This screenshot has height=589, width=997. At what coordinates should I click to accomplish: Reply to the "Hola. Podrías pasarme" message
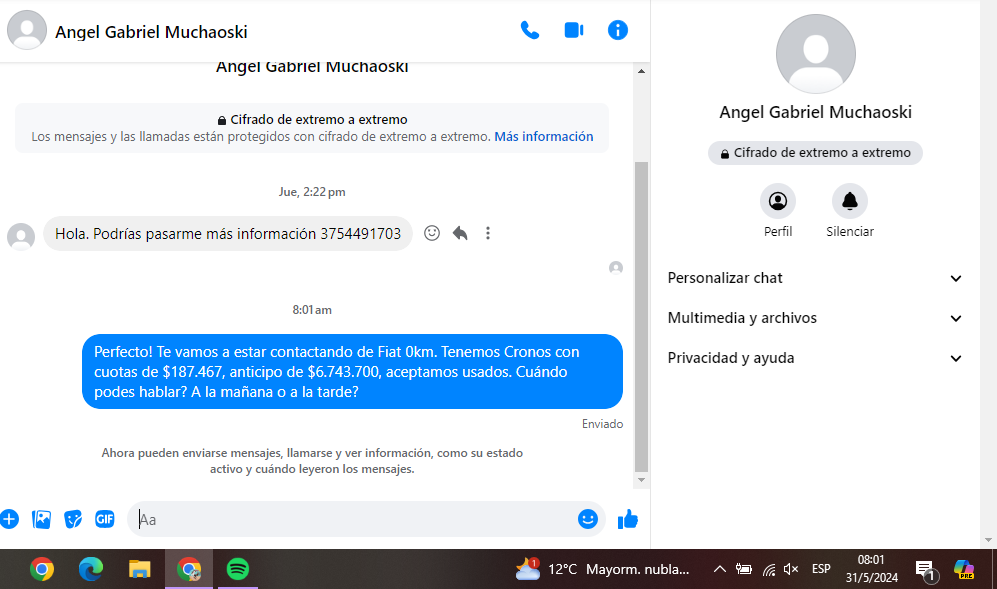(x=460, y=233)
